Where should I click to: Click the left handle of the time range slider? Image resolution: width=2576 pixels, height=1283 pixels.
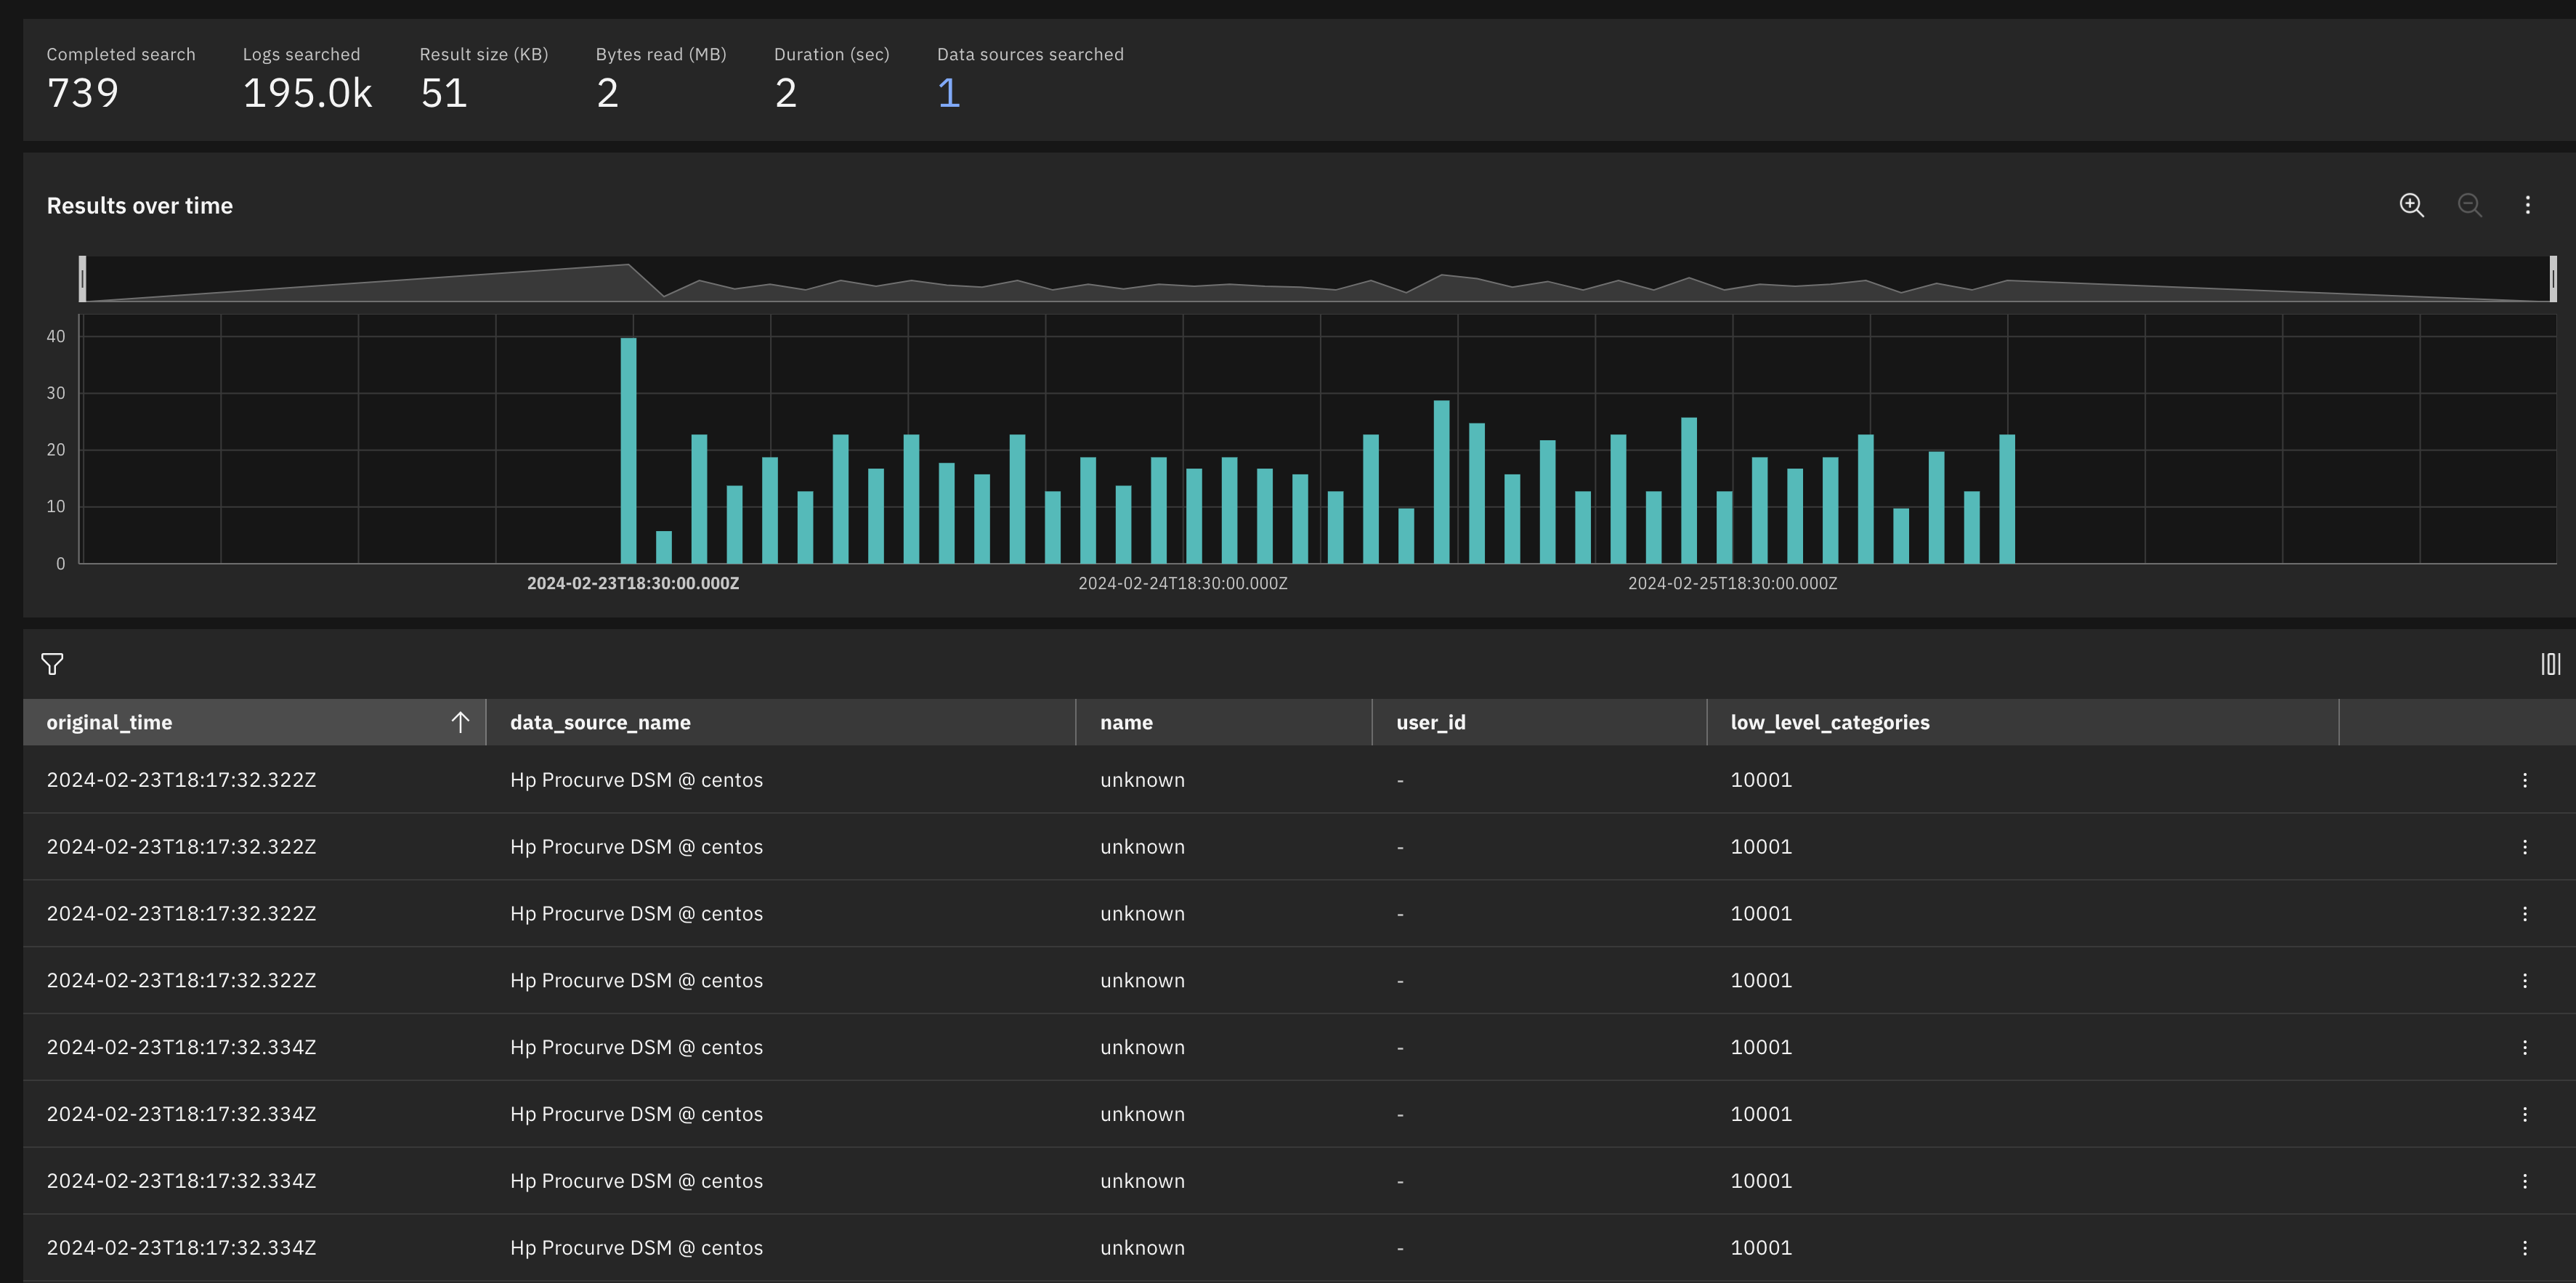coord(83,279)
